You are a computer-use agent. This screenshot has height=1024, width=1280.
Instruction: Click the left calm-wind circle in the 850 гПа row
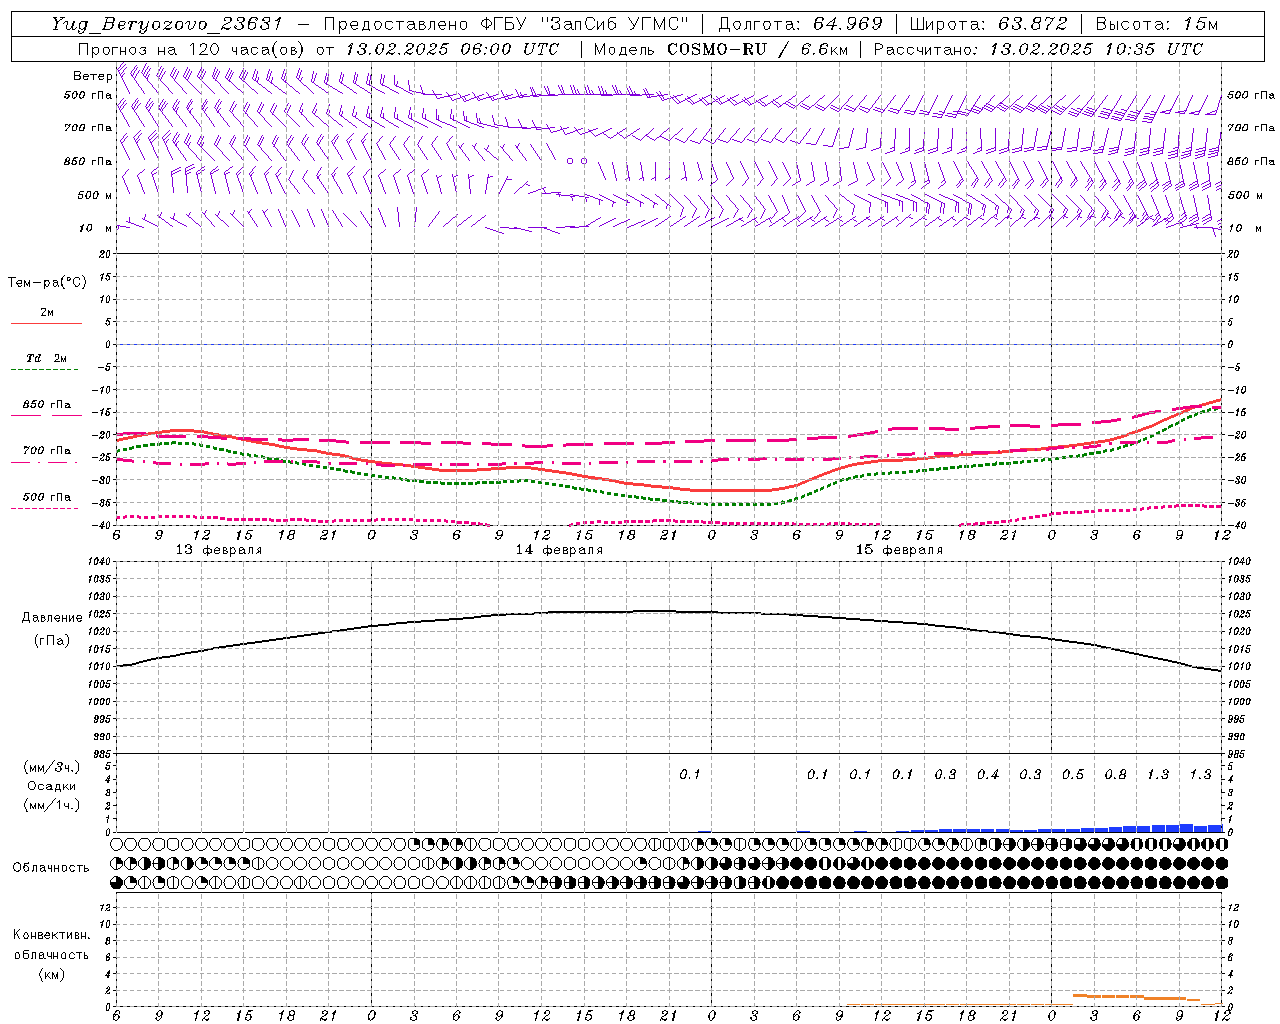(570, 160)
